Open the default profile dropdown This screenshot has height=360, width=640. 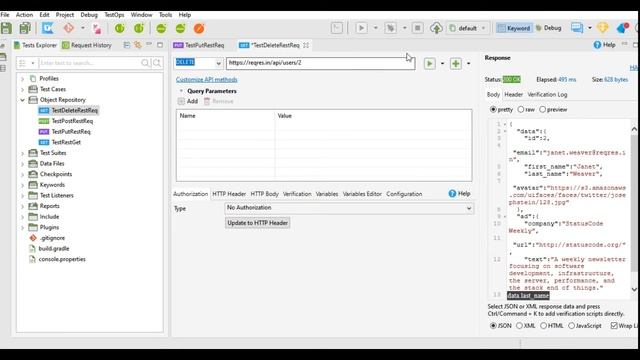coord(468,28)
